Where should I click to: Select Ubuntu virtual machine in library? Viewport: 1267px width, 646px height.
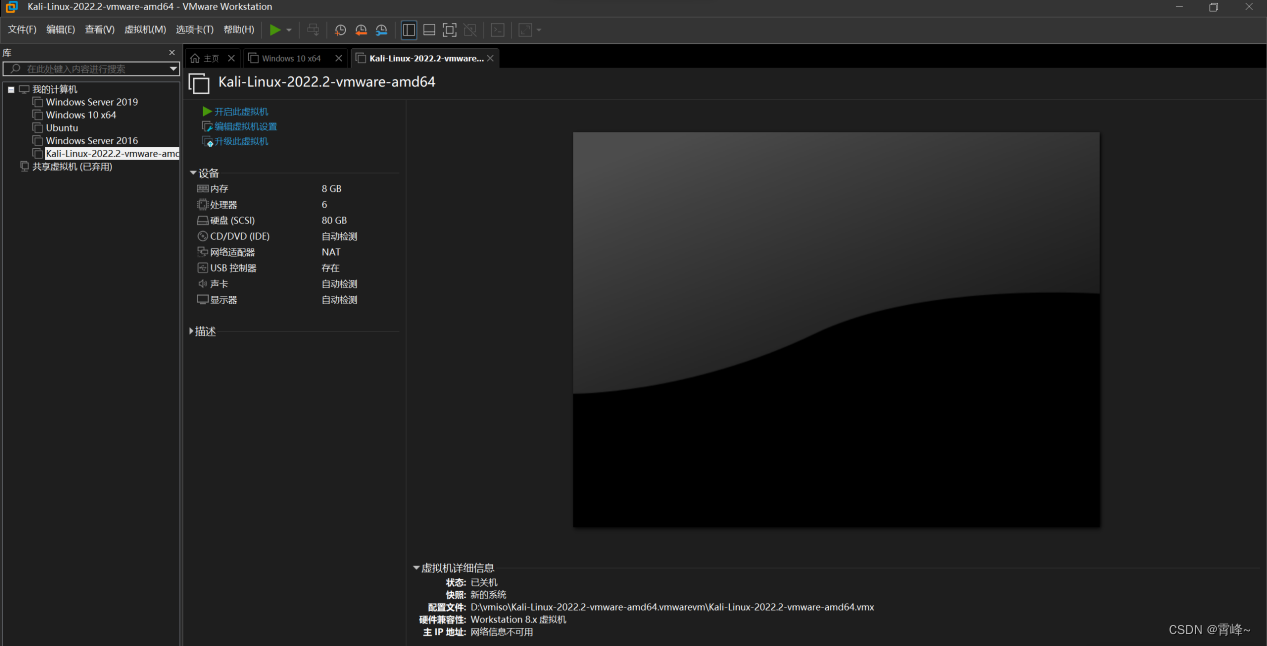point(62,128)
